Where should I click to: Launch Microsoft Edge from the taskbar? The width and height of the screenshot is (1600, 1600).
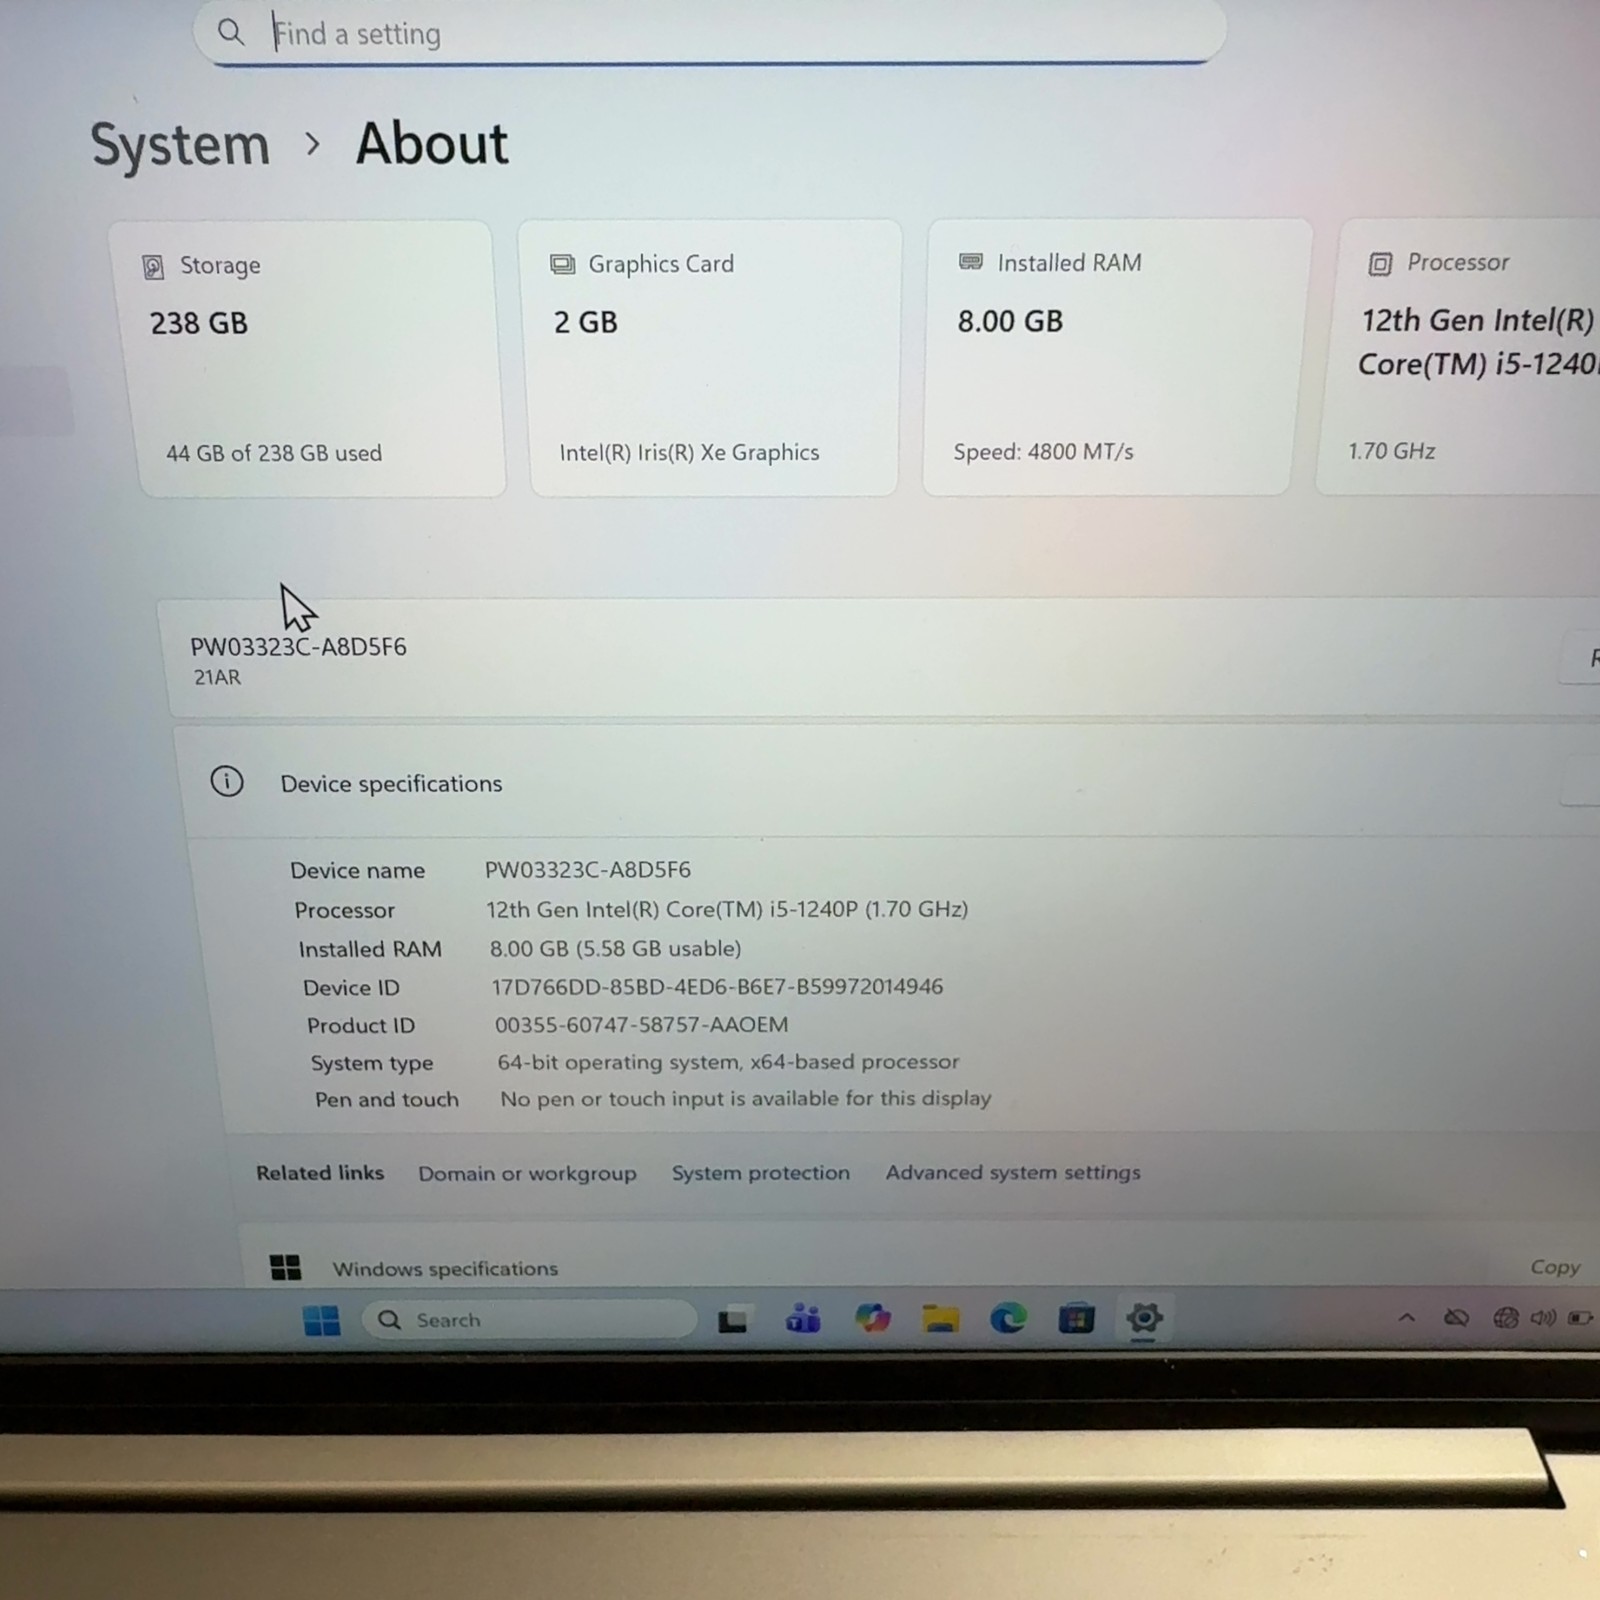click(1008, 1319)
